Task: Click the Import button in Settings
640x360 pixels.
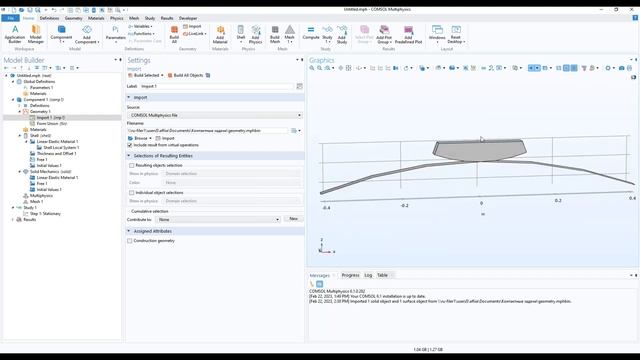Action: coord(165,138)
